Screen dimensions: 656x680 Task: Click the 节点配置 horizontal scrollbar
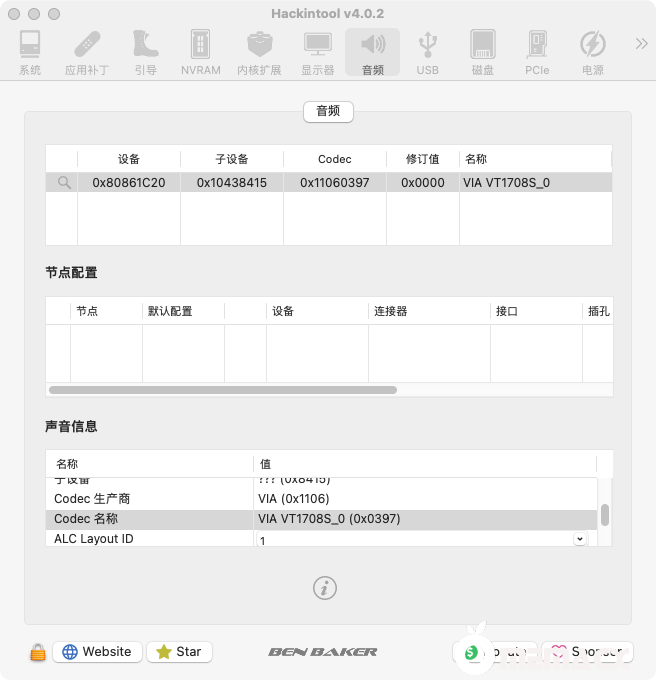[222, 390]
